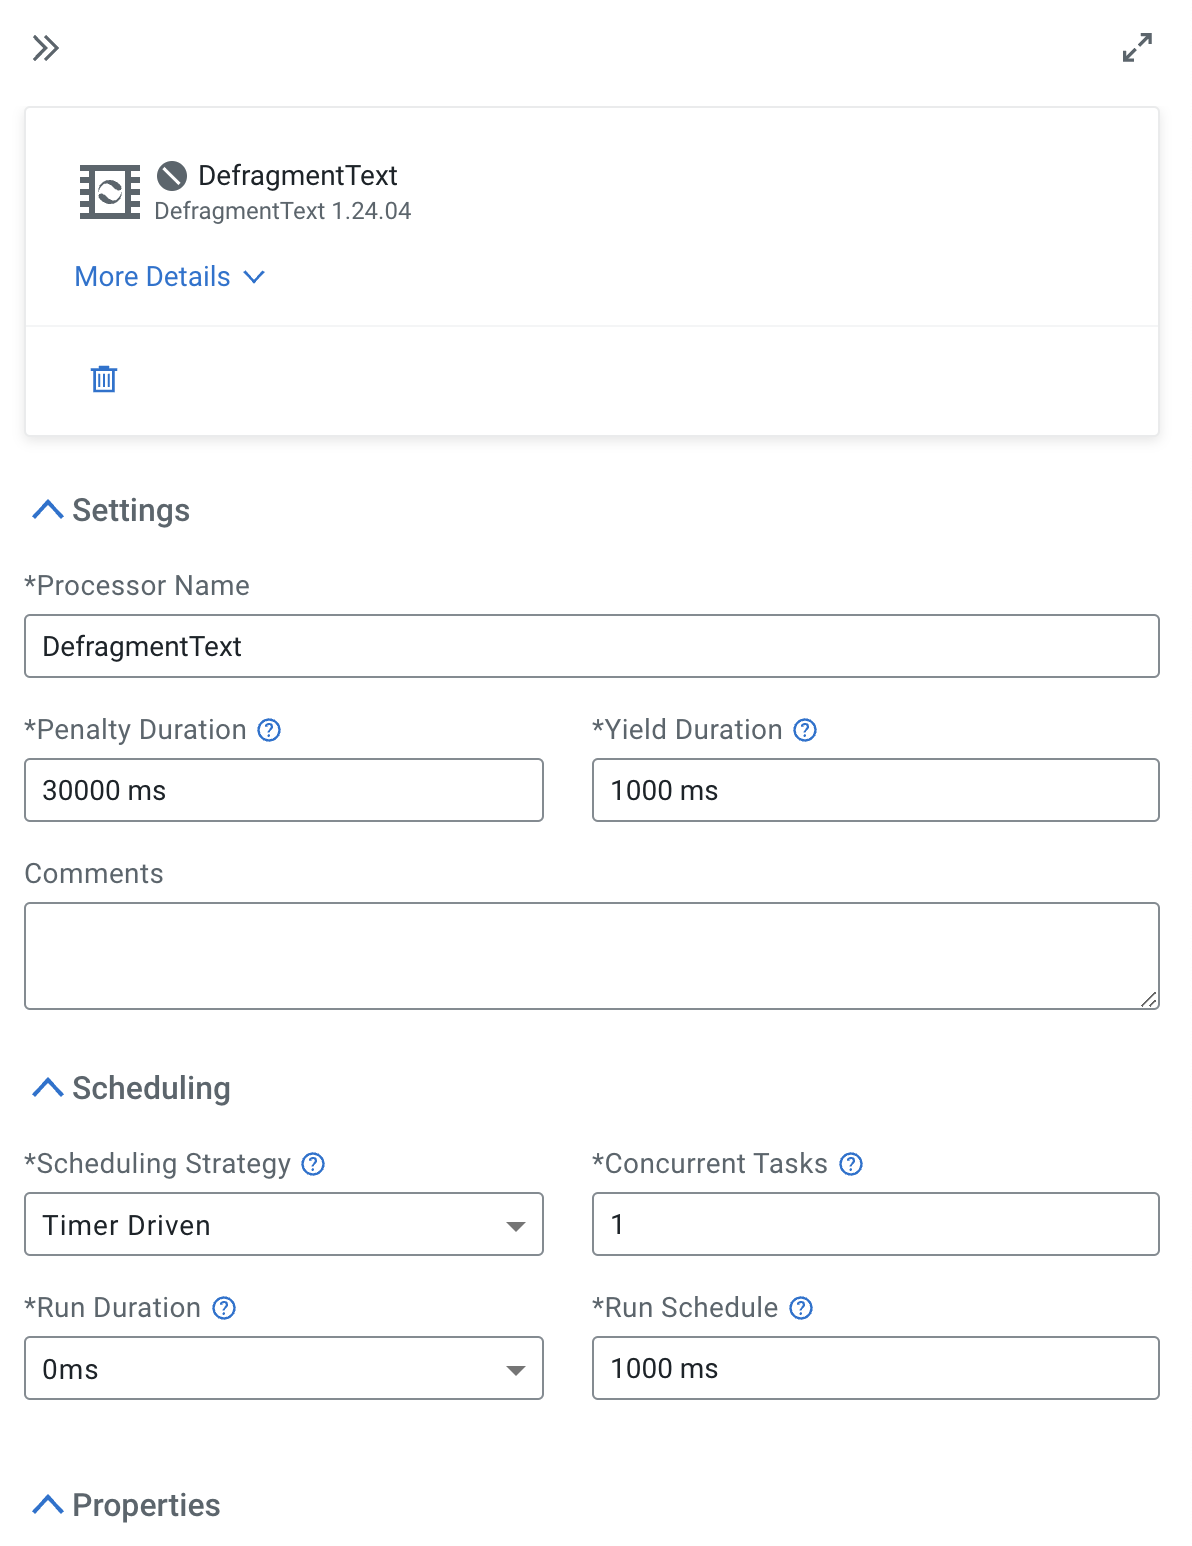The height and width of the screenshot is (1546, 1192).
Task: Open the Scheduling Strategy Timer Driven dropdown
Action: click(x=284, y=1224)
